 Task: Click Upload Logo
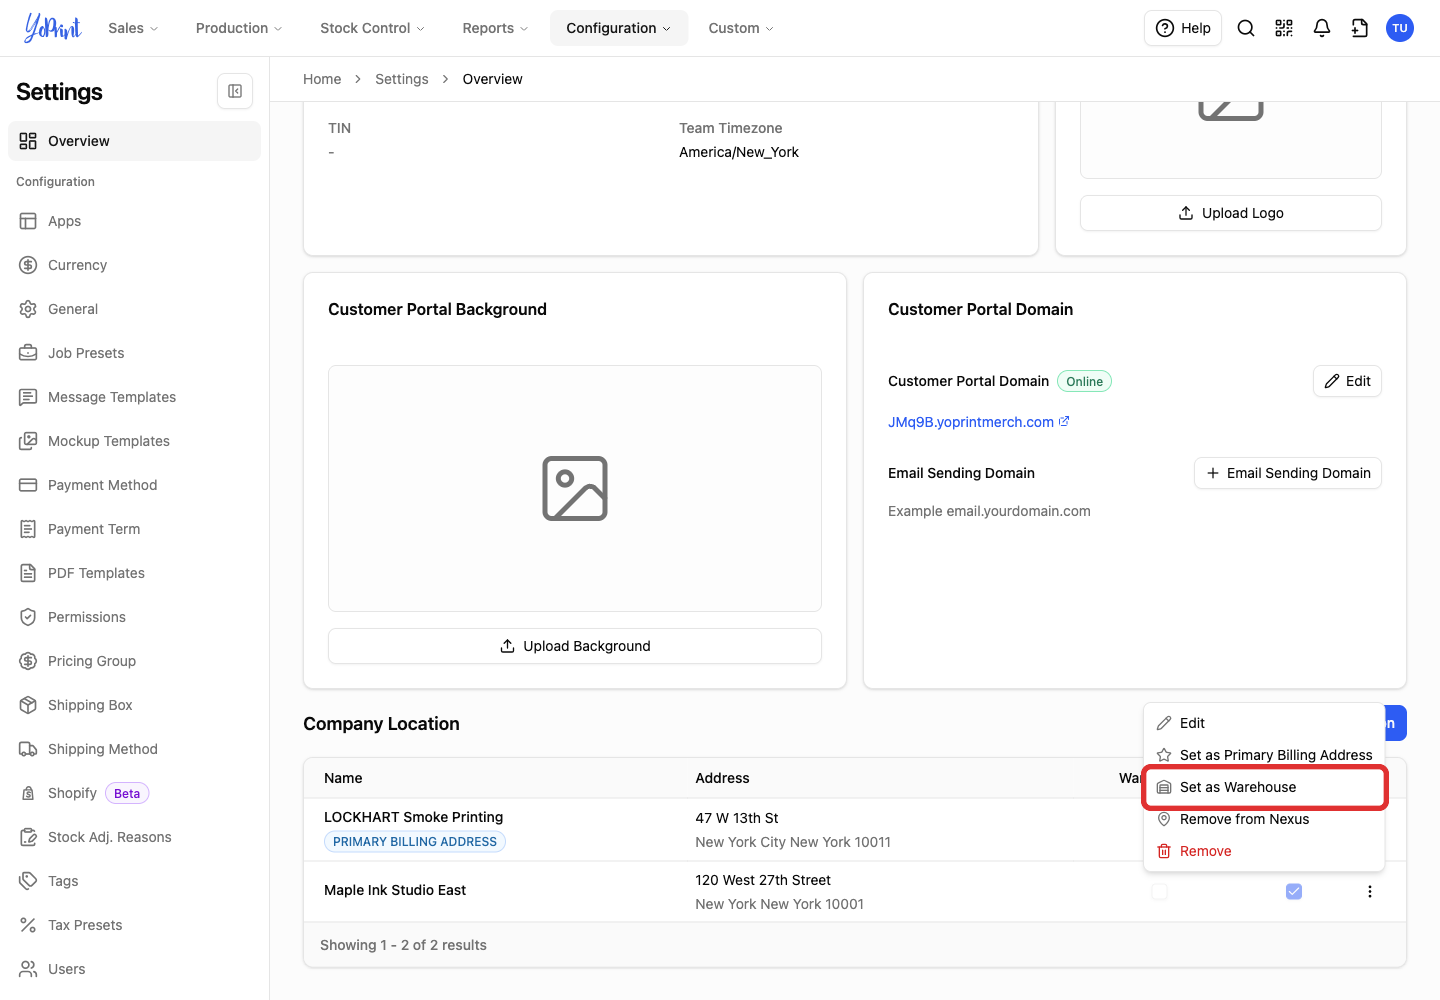1231,213
